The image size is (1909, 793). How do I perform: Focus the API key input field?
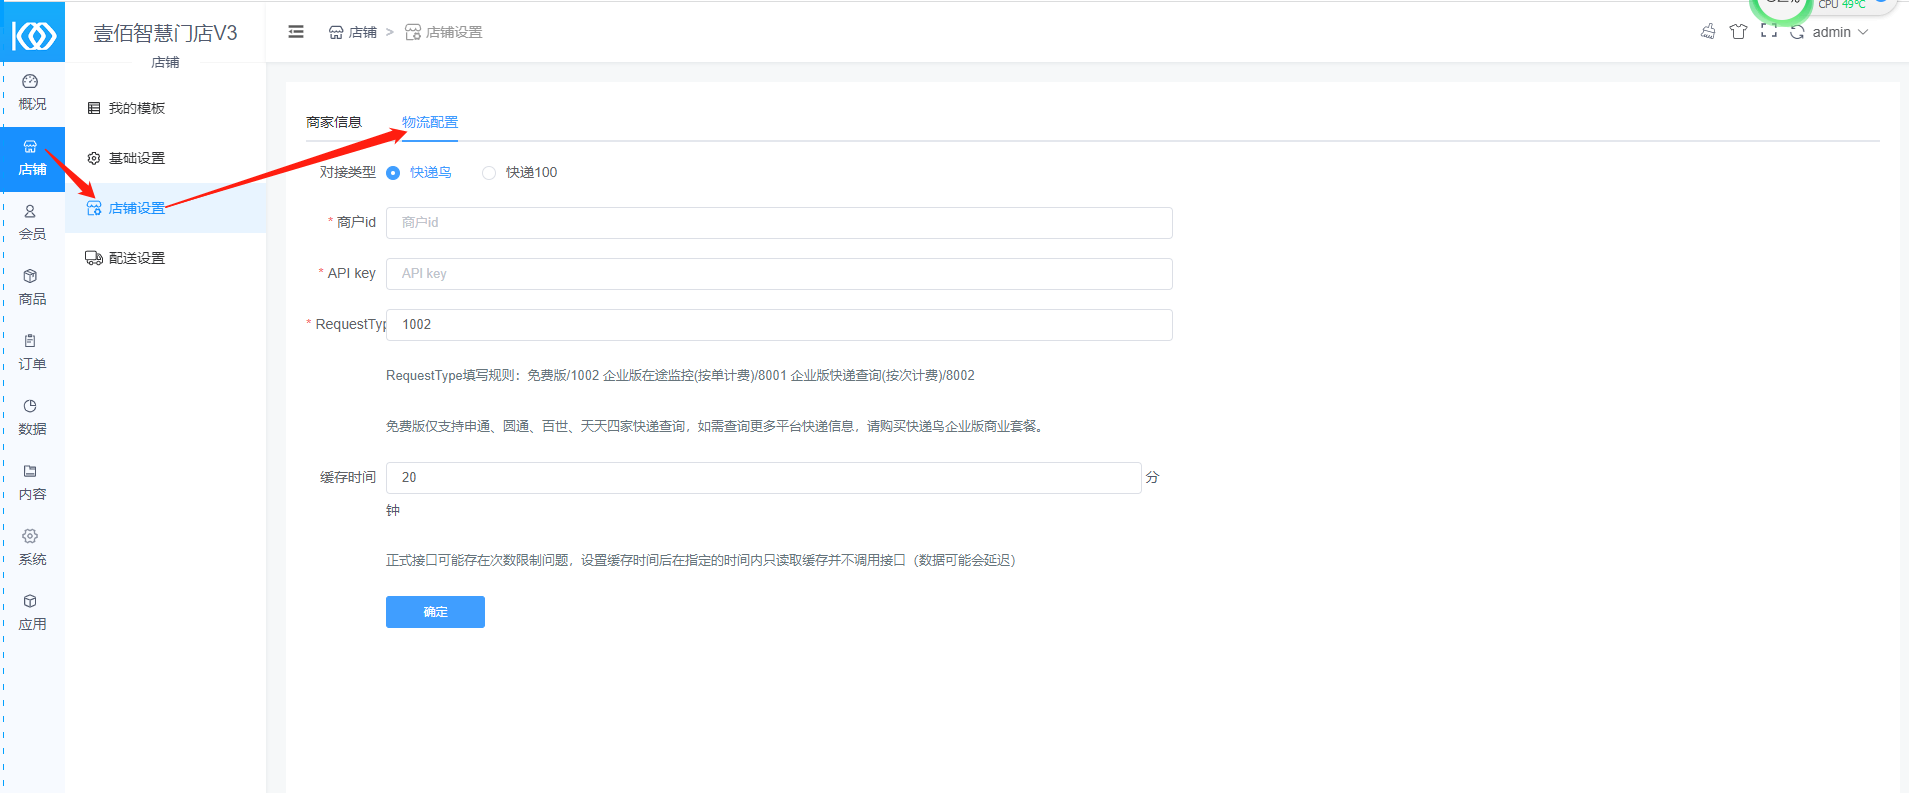click(x=779, y=274)
